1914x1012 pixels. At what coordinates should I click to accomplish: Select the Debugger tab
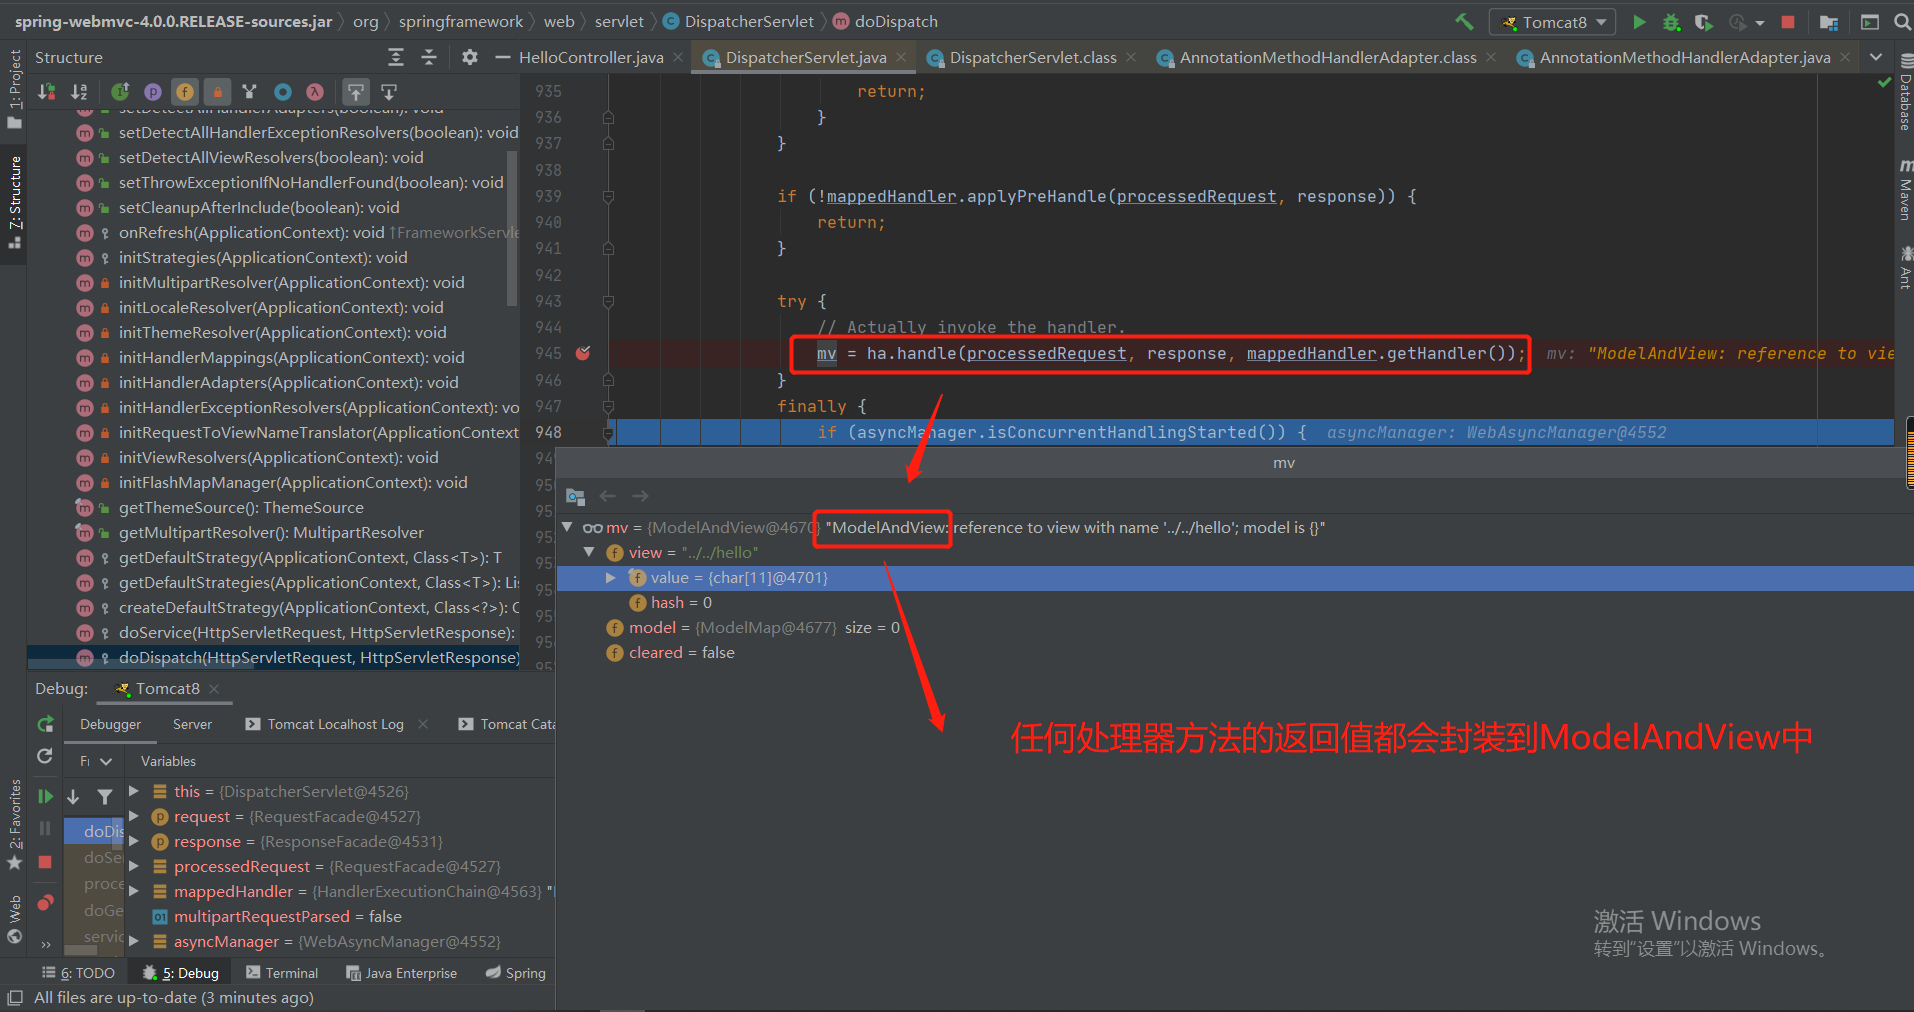click(x=110, y=724)
